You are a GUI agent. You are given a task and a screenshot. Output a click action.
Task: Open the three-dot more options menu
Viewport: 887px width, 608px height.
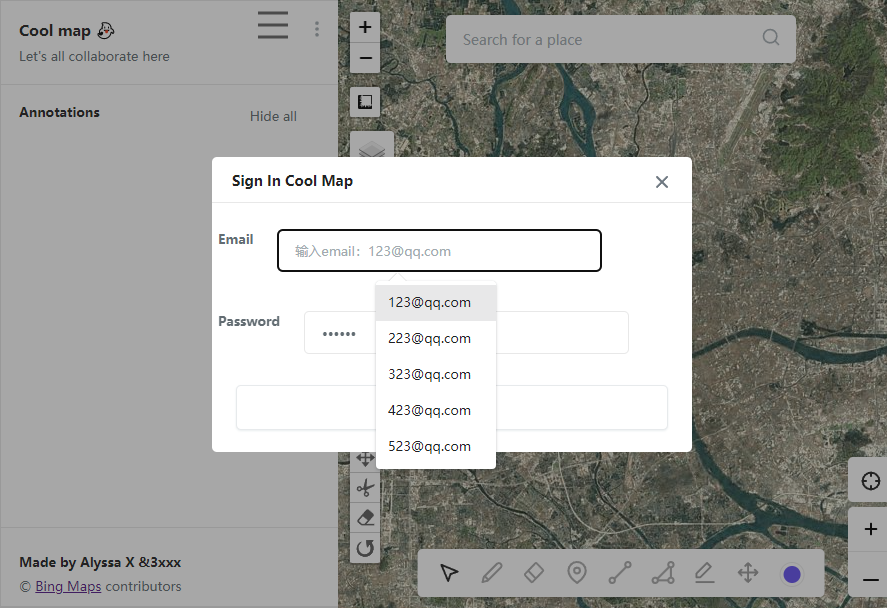[x=317, y=29]
